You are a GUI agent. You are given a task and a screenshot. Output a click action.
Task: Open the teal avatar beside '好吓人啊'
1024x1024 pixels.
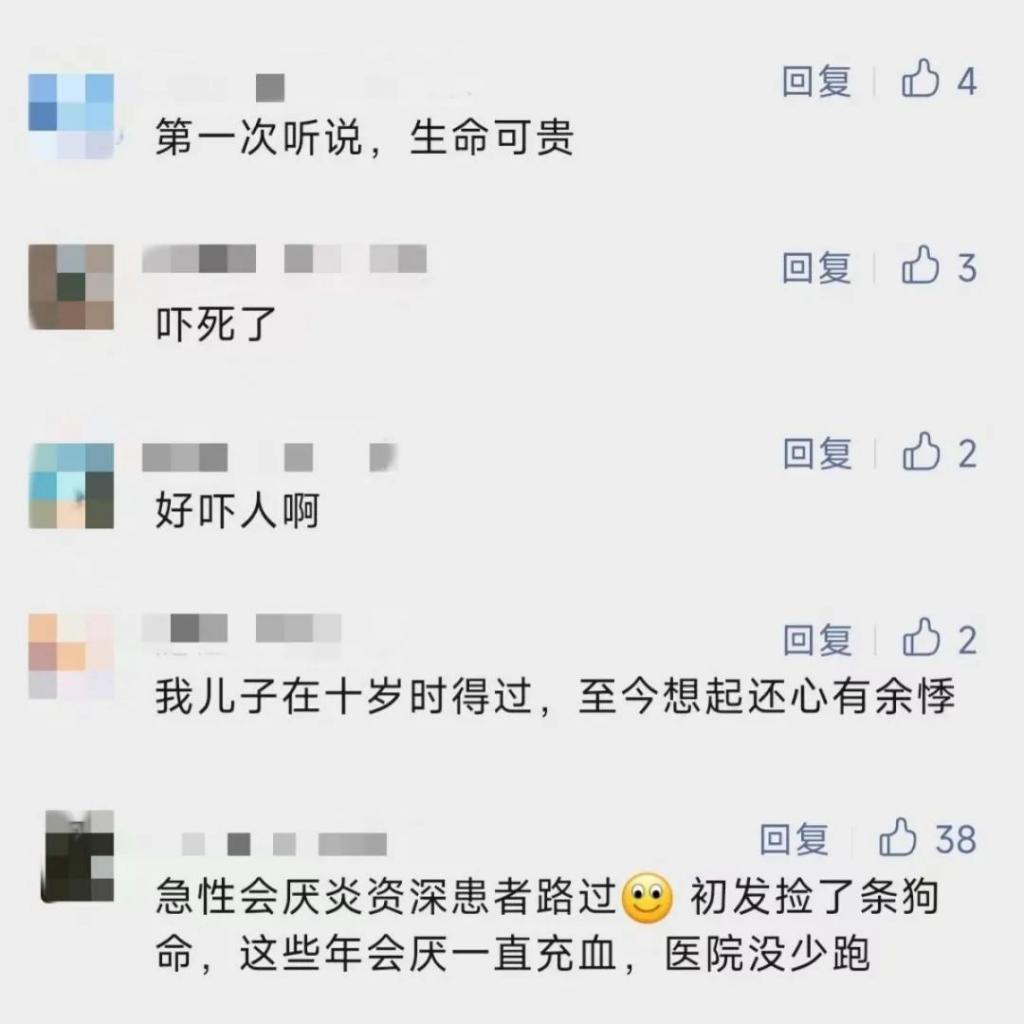pyautogui.click(x=71, y=485)
